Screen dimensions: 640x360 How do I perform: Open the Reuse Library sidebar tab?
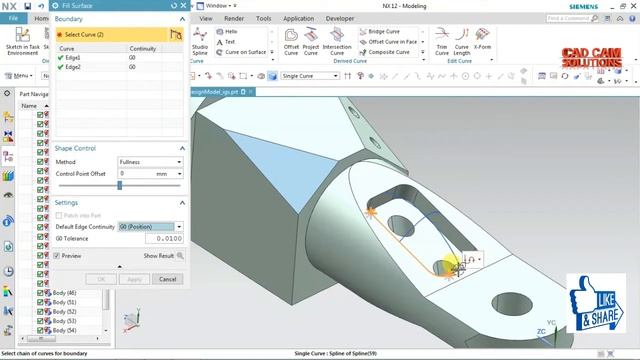8,176
